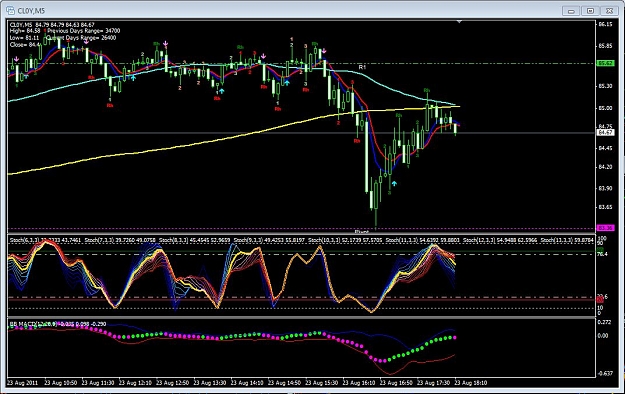Click the chart window icon beside CL0Y,M5
The image size is (625, 394).
[x=11, y=10]
